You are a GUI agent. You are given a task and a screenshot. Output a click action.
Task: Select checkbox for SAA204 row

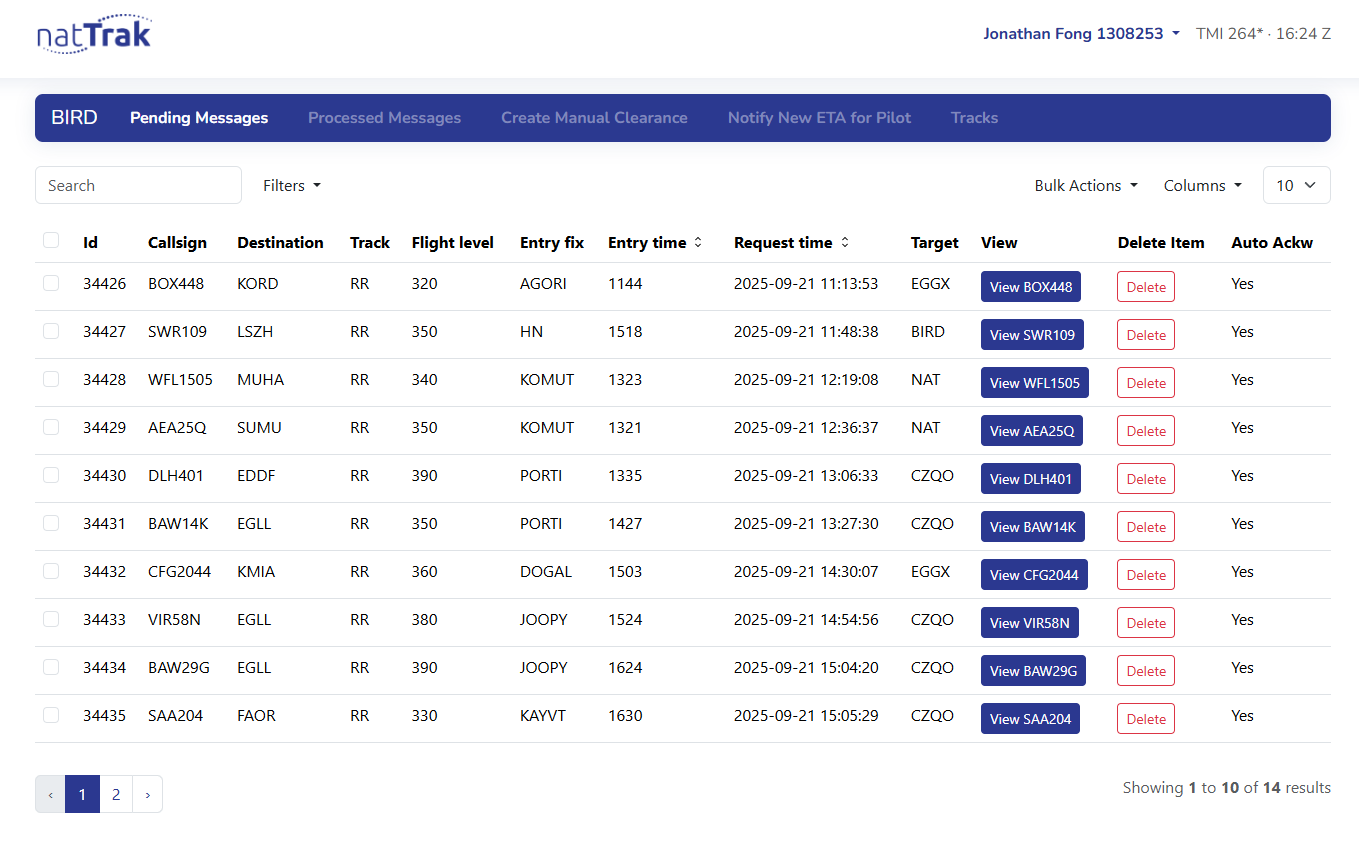click(51, 715)
